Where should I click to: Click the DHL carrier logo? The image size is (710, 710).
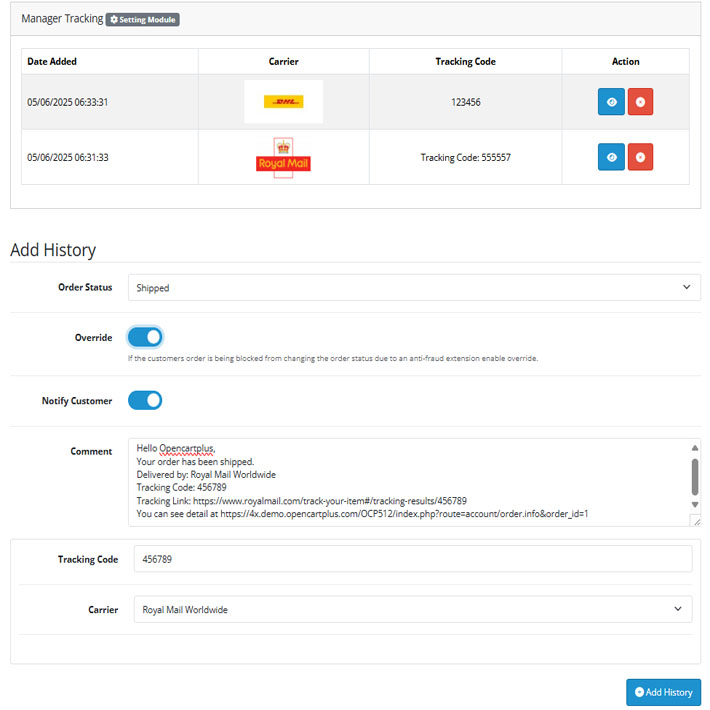[x=283, y=101]
